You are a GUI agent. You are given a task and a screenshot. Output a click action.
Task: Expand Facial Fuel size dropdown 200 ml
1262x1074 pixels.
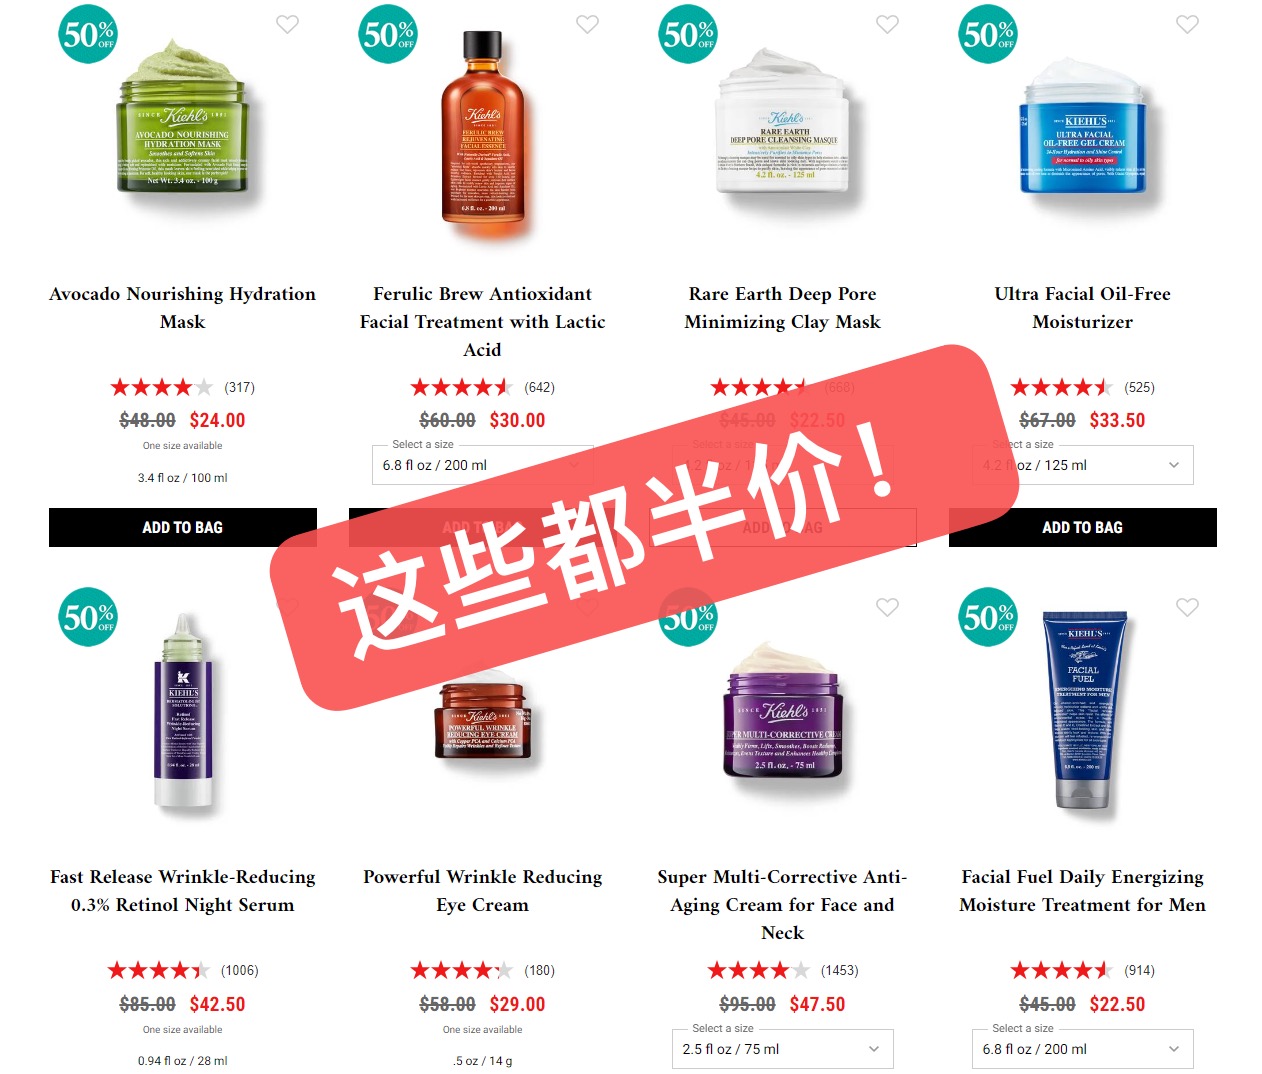[x=1083, y=1049]
